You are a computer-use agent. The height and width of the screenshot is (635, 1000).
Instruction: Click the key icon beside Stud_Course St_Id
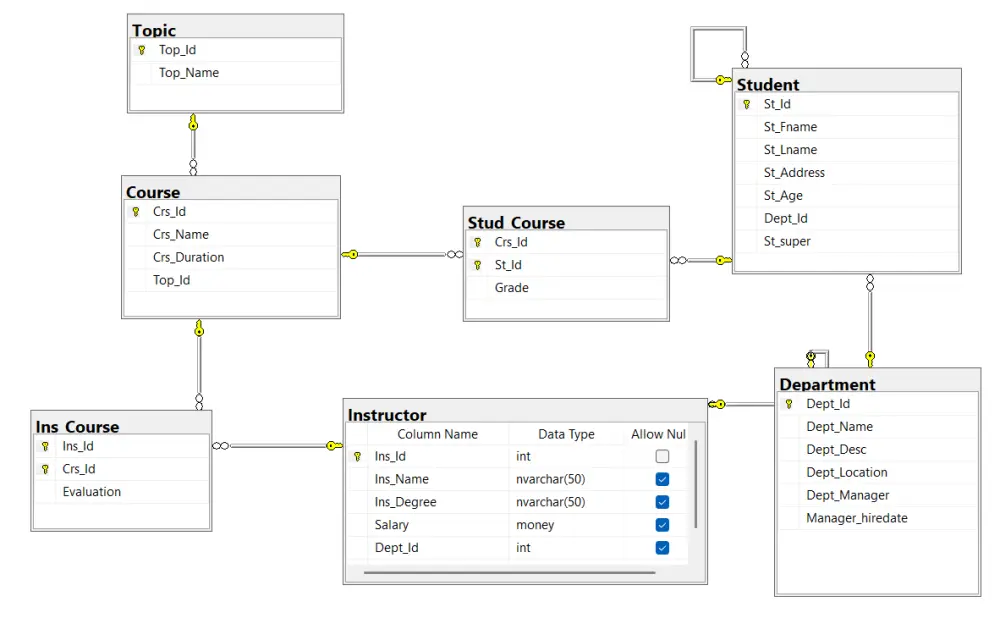click(x=477, y=265)
